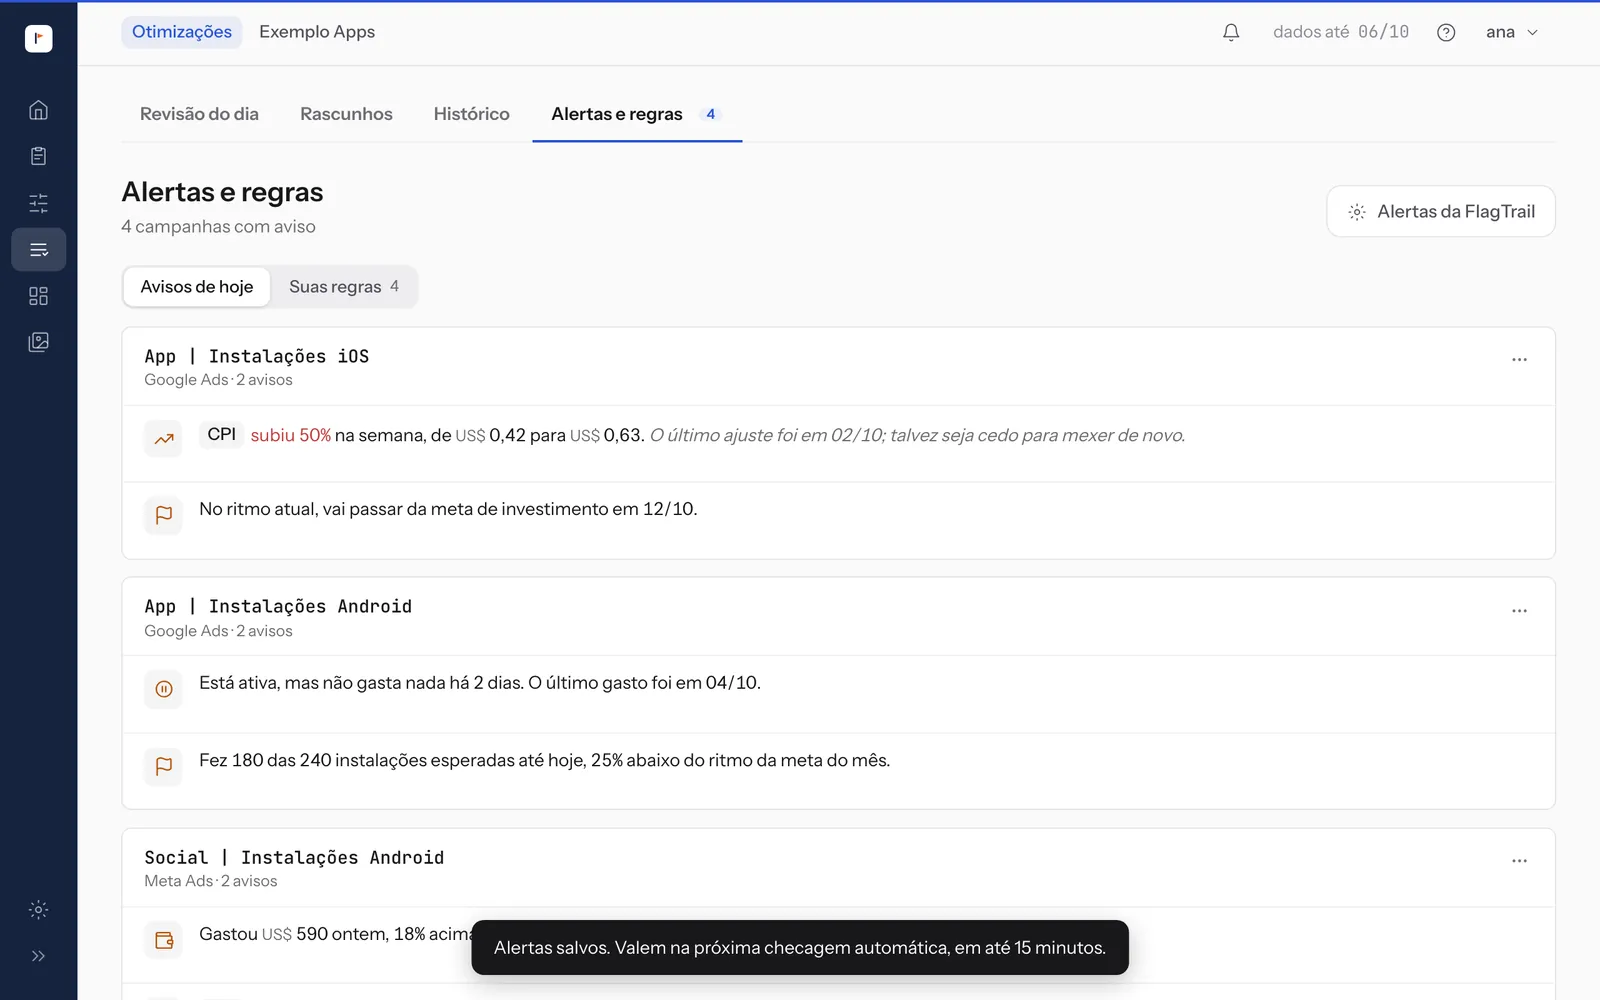Image resolution: width=1600 pixels, height=1000 pixels.
Task: Open the sliders icon in sidebar
Action: pos(38,203)
